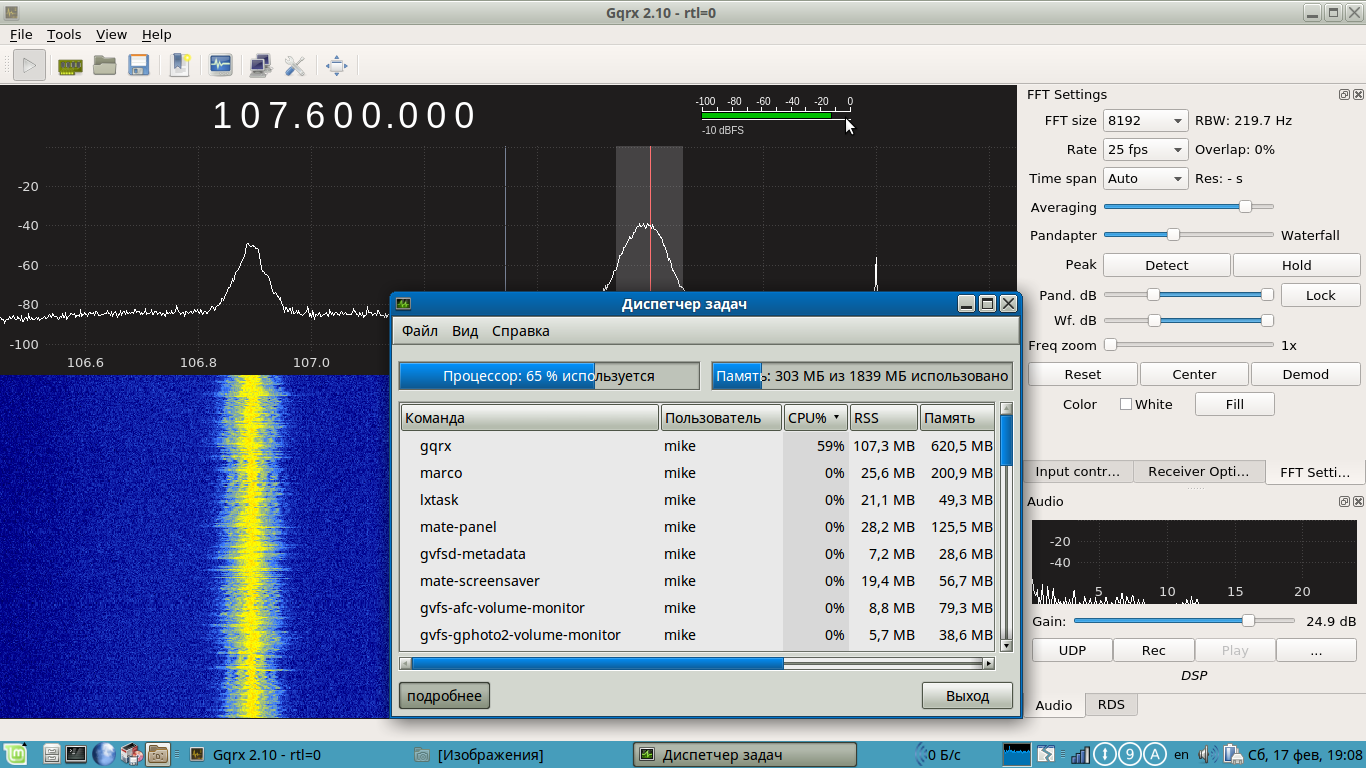The image size is (1366, 768).
Task: Adjust the audio Gain slider
Action: [x=1246, y=620]
